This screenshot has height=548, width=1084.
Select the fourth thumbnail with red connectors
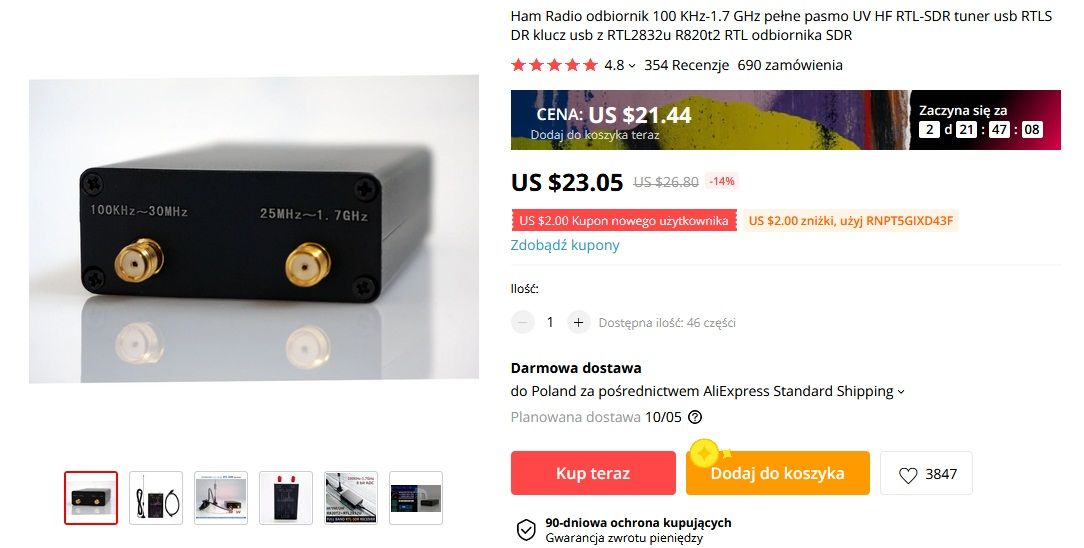click(x=286, y=498)
